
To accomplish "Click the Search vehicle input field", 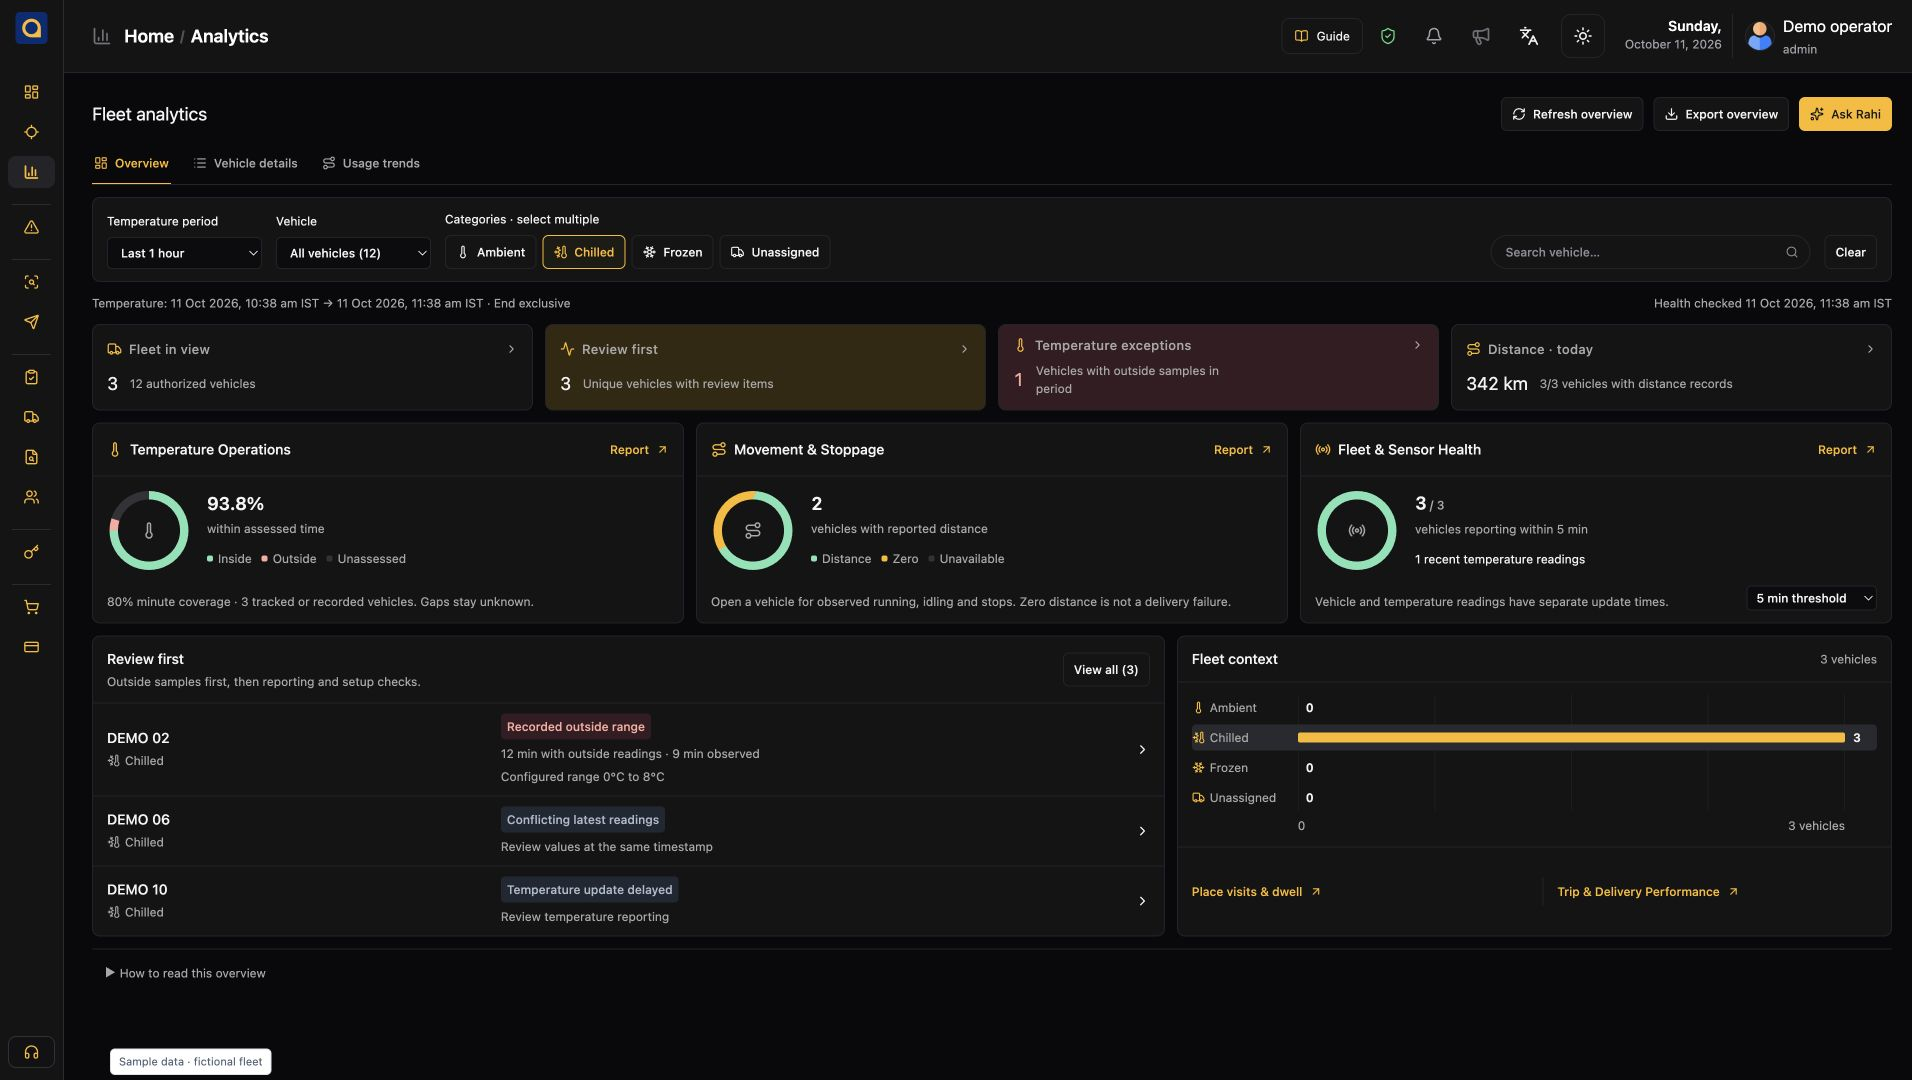I will pos(1651,252).
